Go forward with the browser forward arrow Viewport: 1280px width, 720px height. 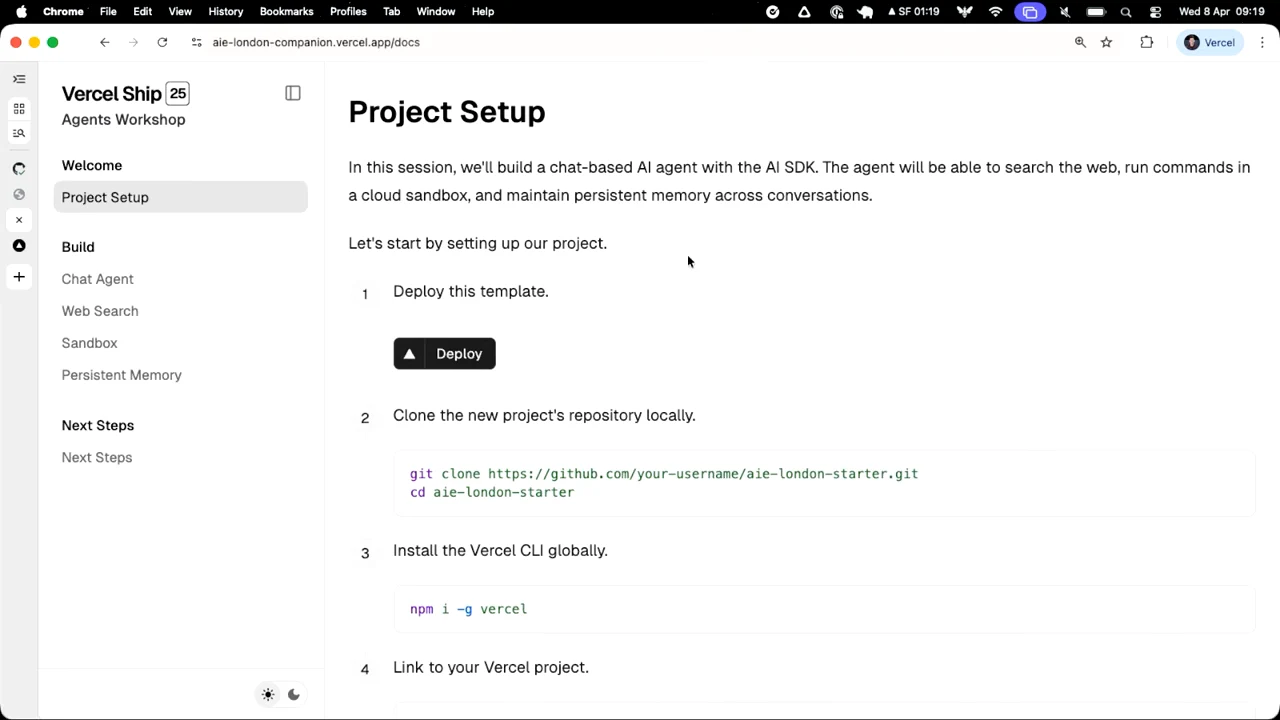pos(133,42)
